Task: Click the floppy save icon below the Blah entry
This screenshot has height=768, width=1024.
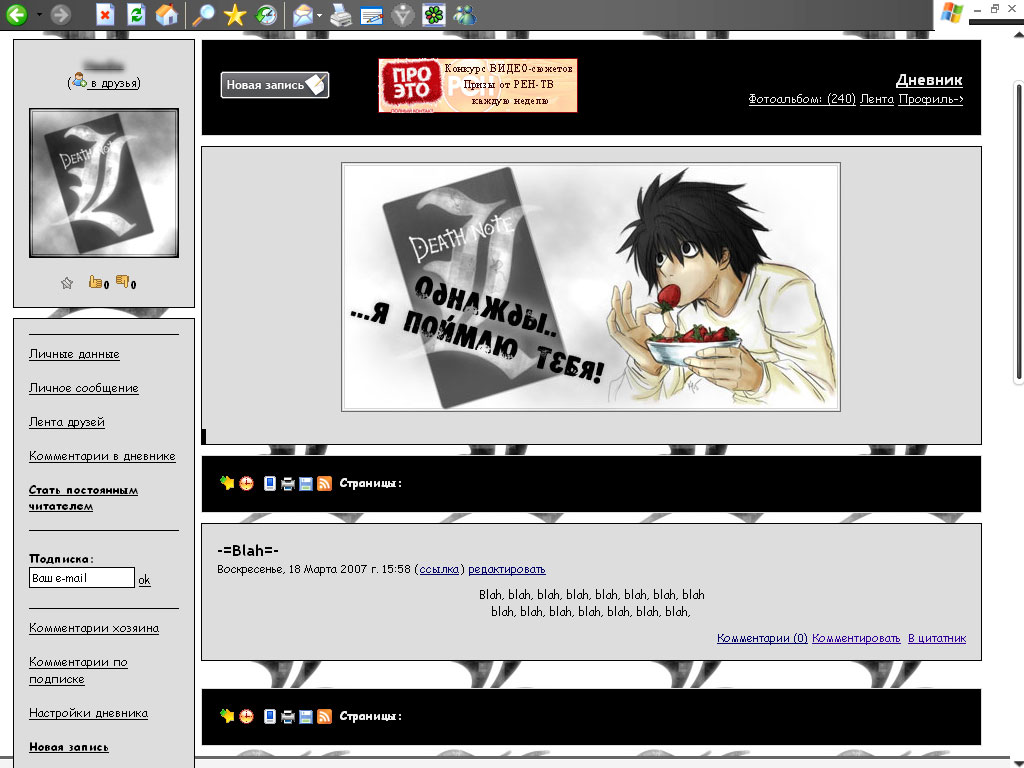Action: tap(306, 717)
